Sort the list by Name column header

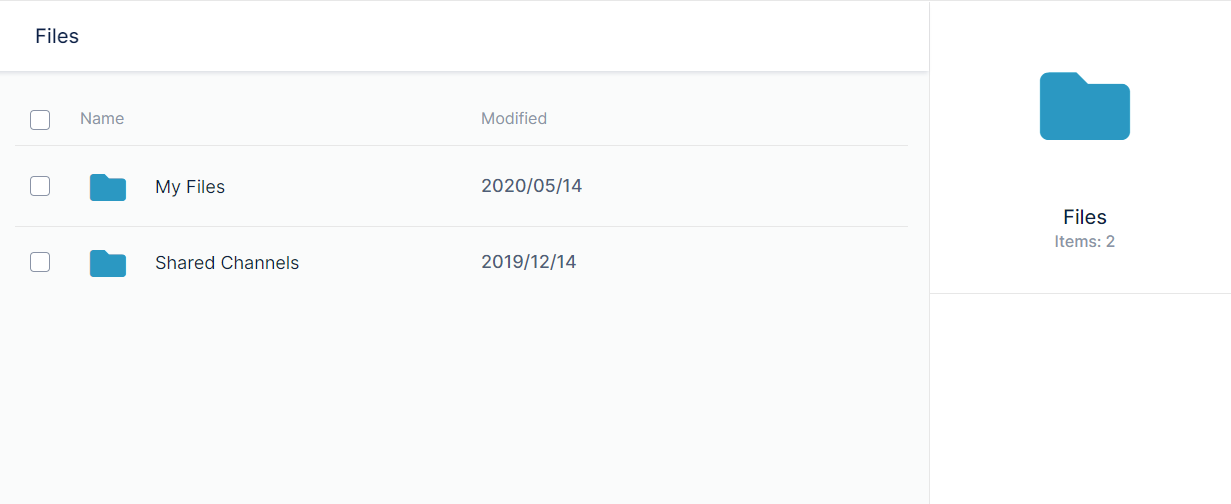pyautogui.click(x=102, y=118)
